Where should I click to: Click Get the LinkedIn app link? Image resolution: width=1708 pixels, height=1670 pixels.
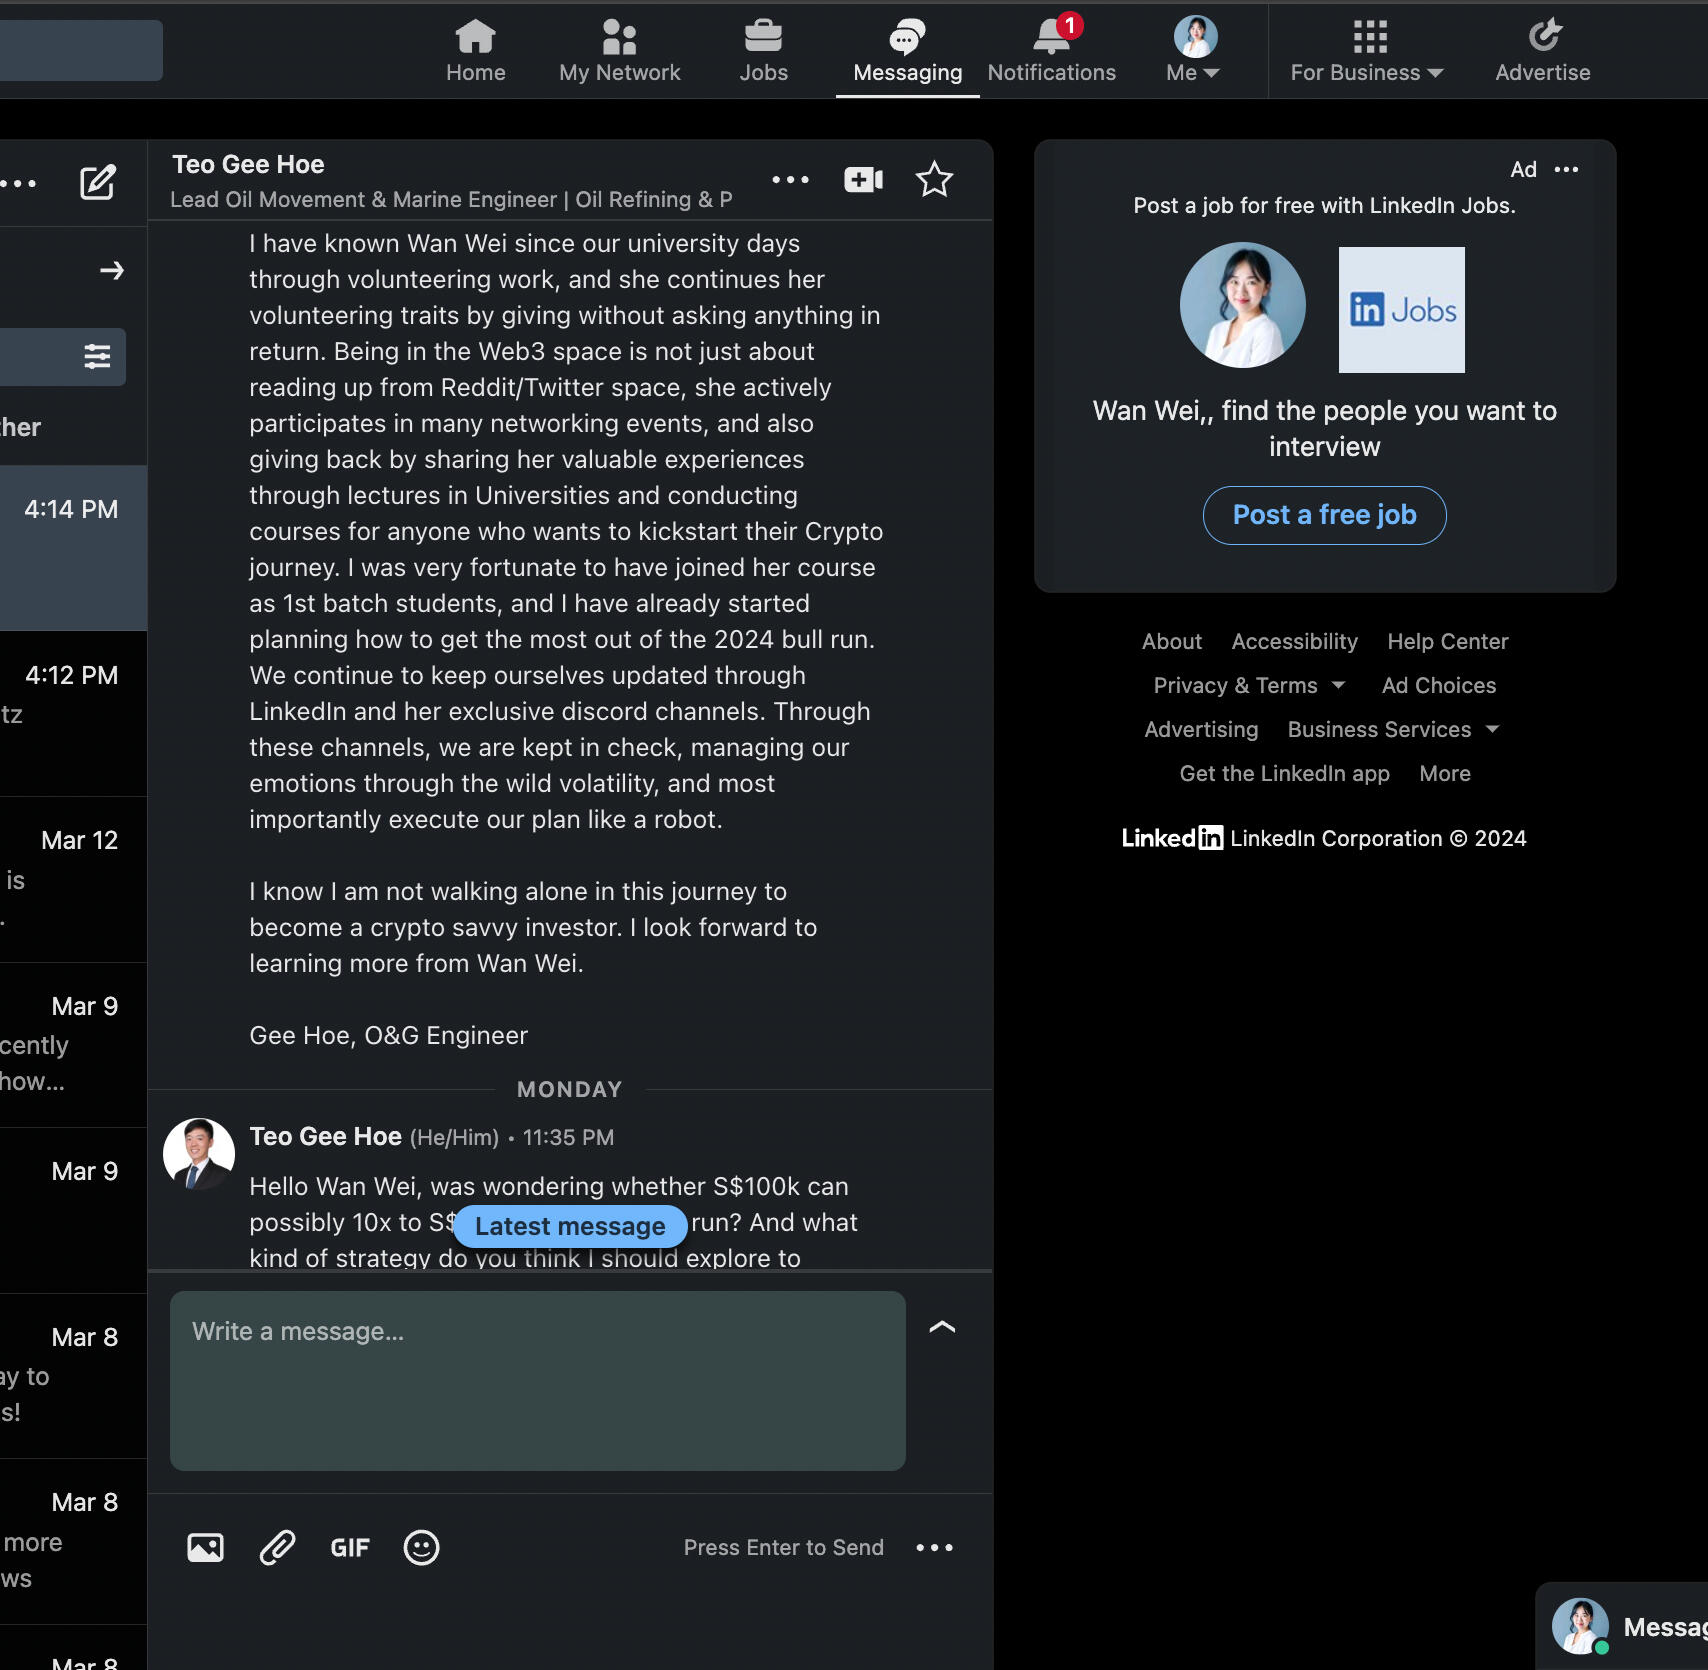point(1284,774)
